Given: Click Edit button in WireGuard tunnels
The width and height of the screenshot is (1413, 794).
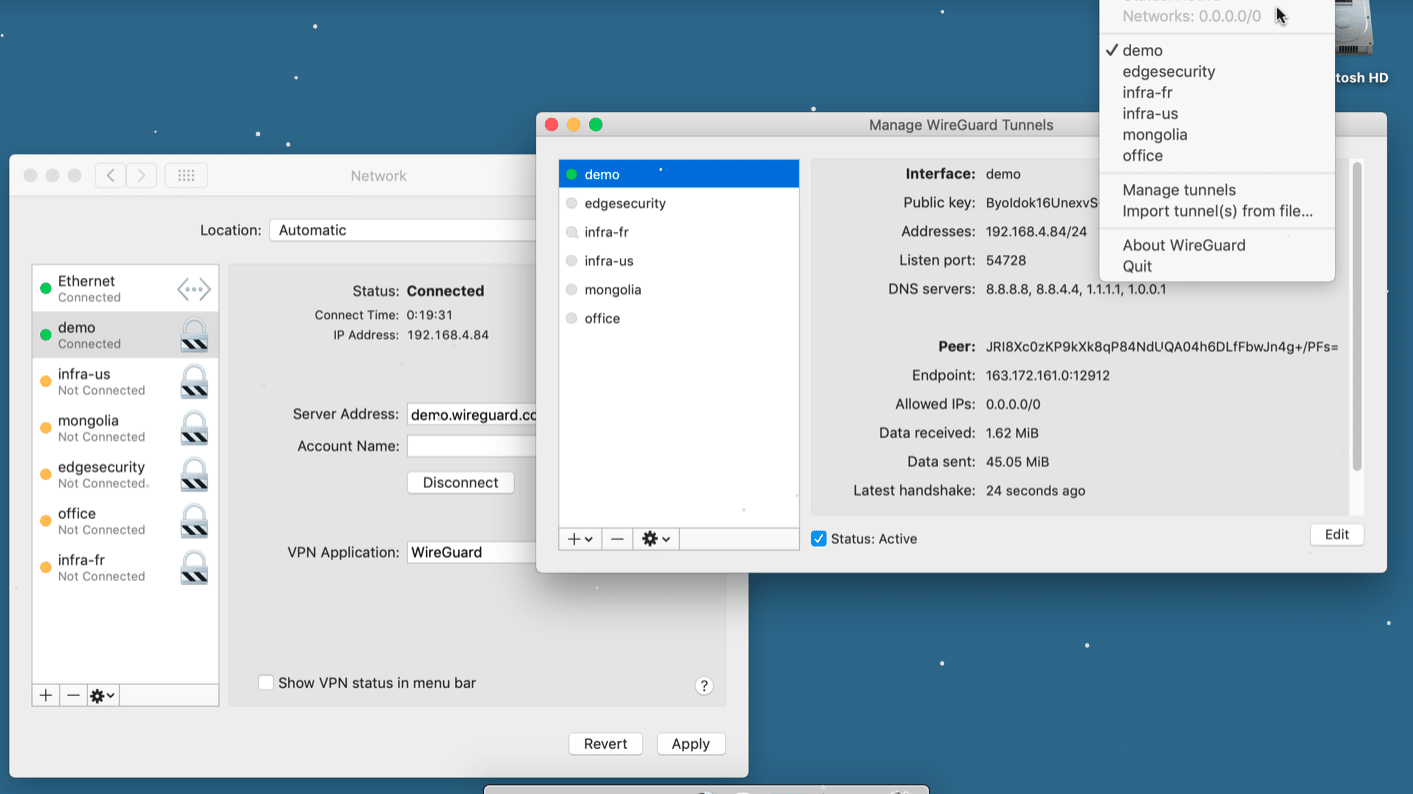Looking at the screenshot, I should coord(1337,535).
